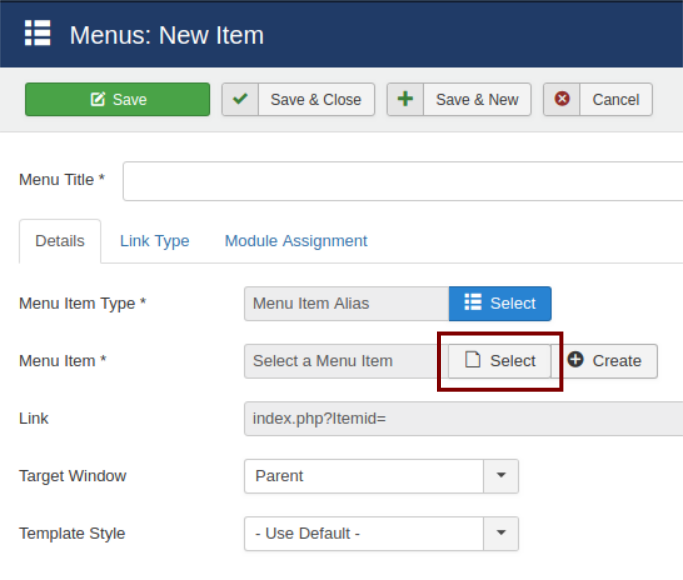Screen dimensions: 683x580
Task: Click the Link field containing index.php?Itemid=
Action: [462, 419]
